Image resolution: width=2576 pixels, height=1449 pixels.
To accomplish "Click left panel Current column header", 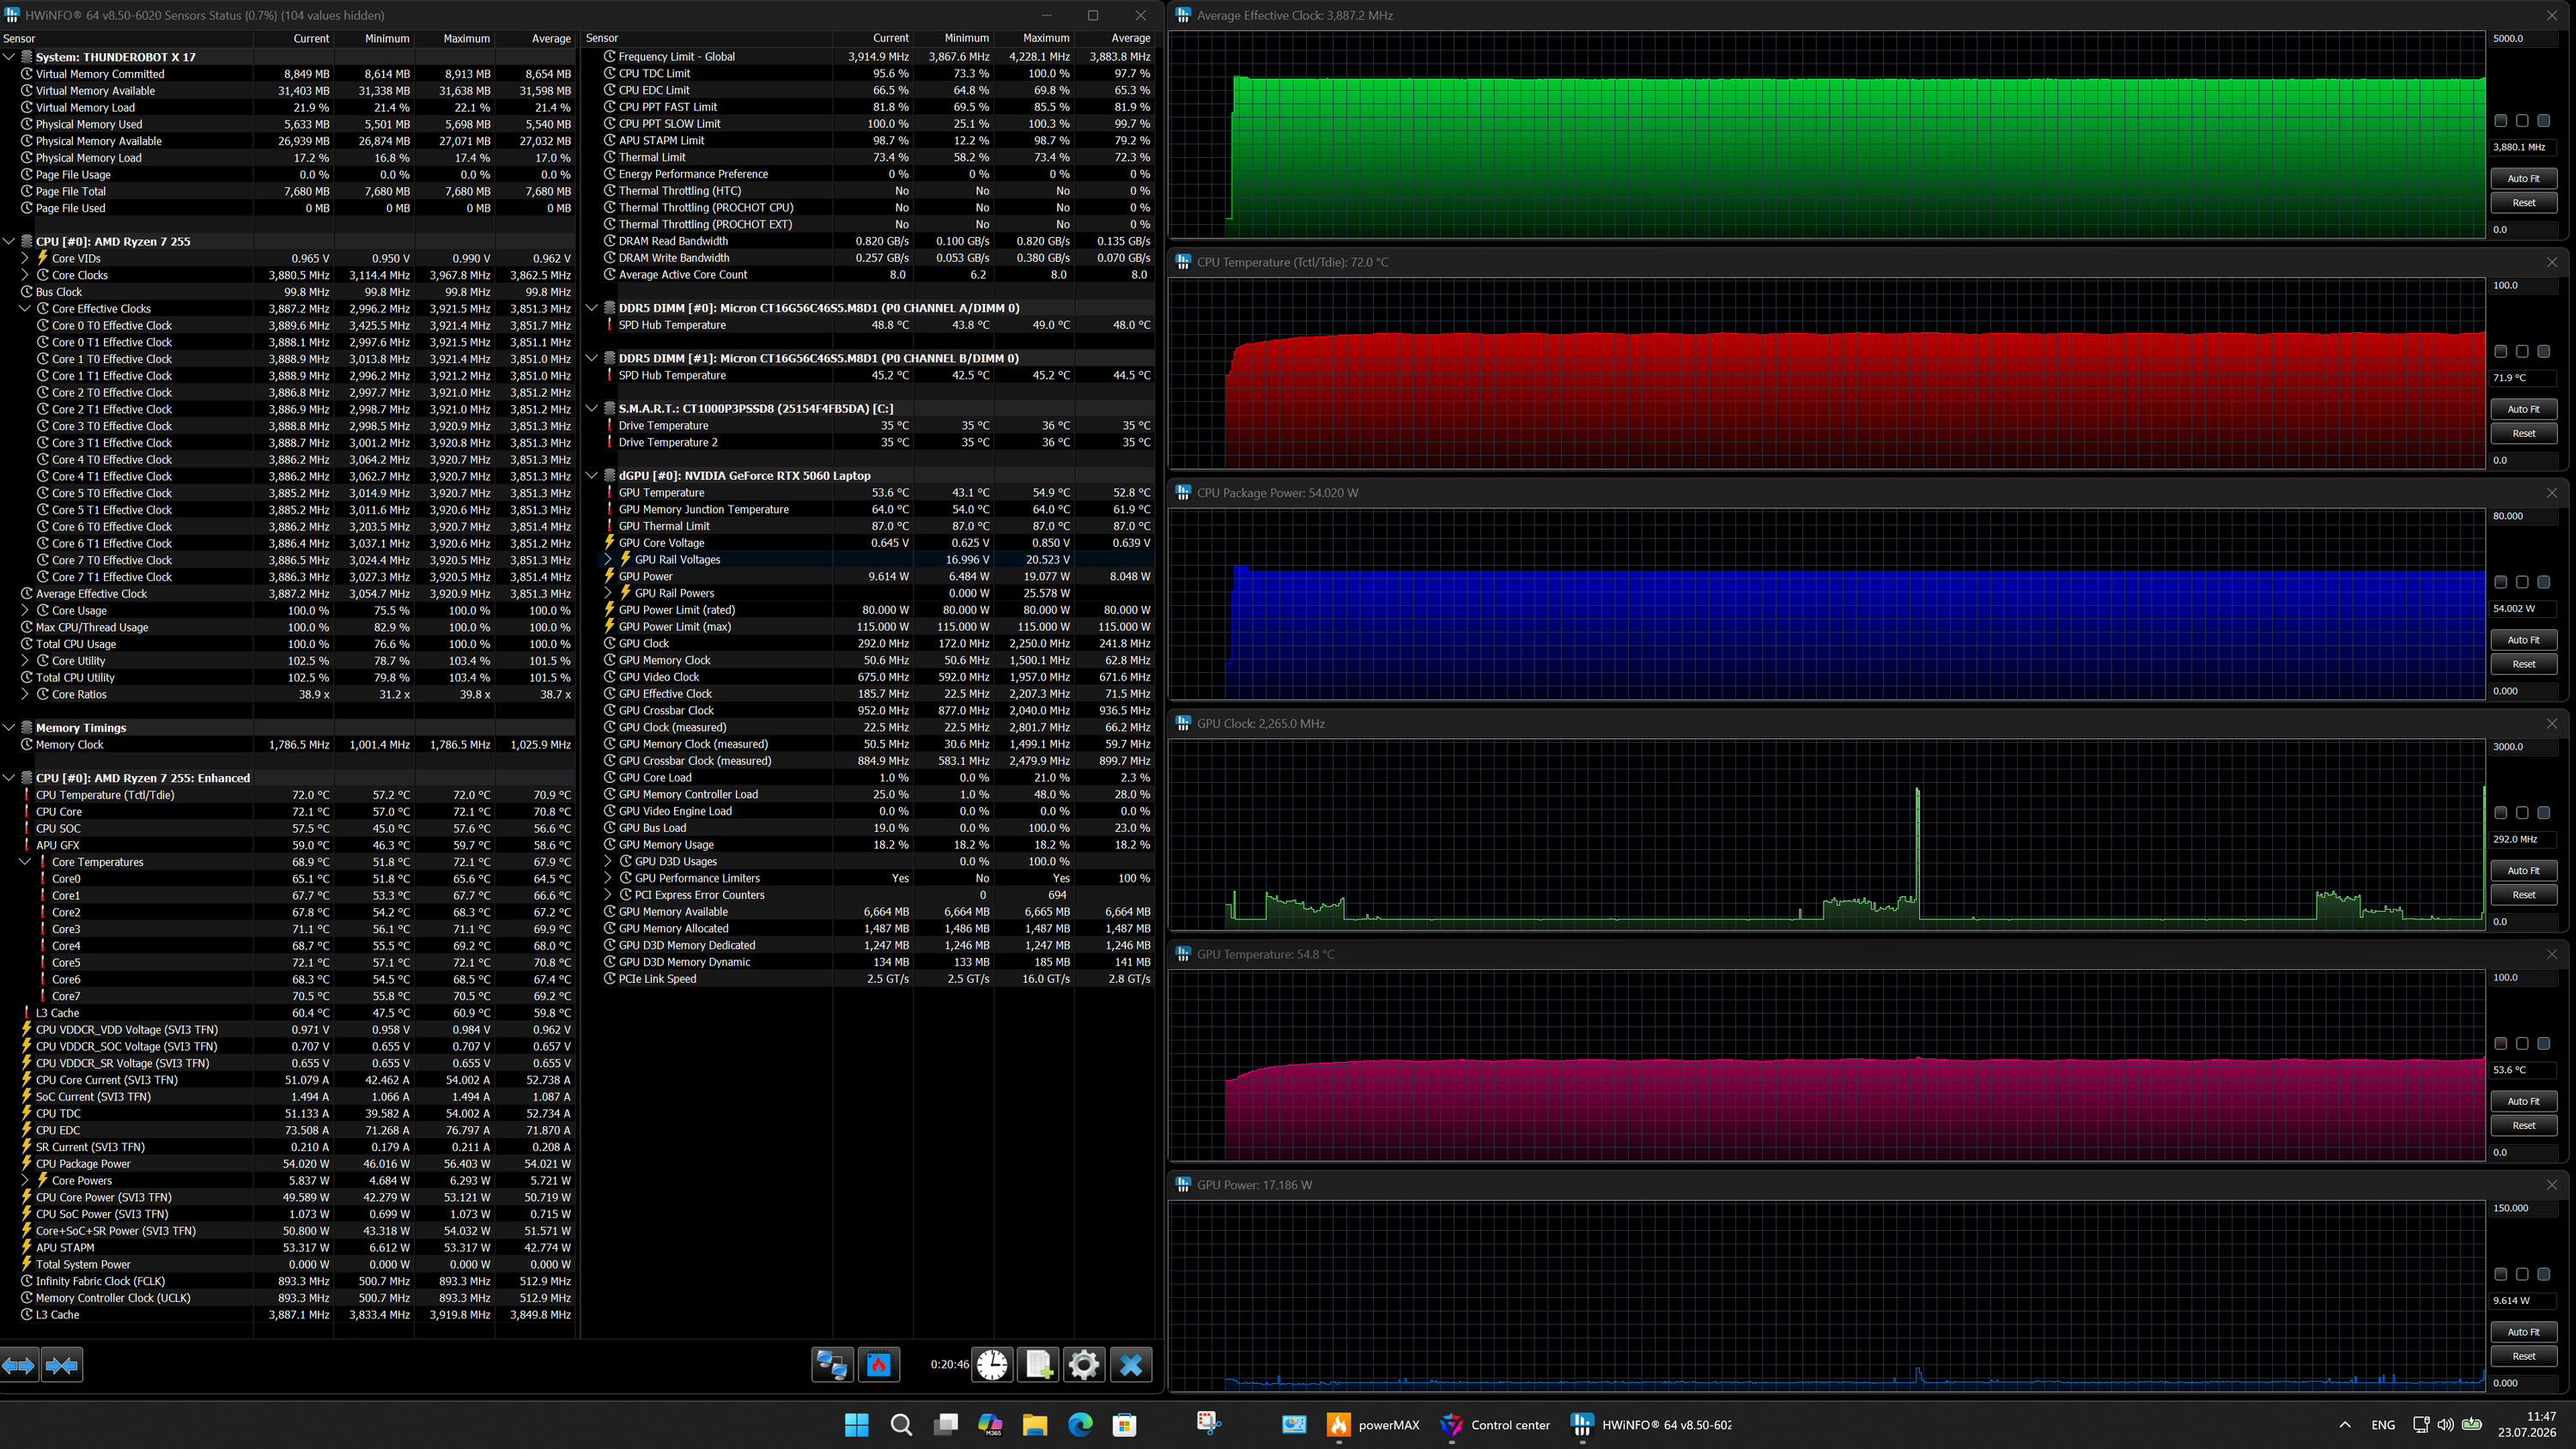I will pyautogui.click(x=293, y=39).
